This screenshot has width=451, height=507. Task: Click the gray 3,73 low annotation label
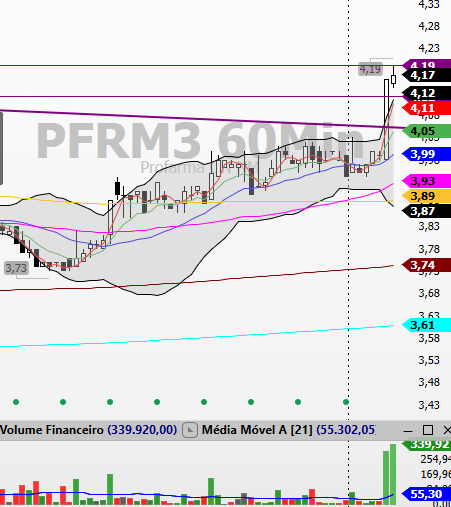(16, 268)
